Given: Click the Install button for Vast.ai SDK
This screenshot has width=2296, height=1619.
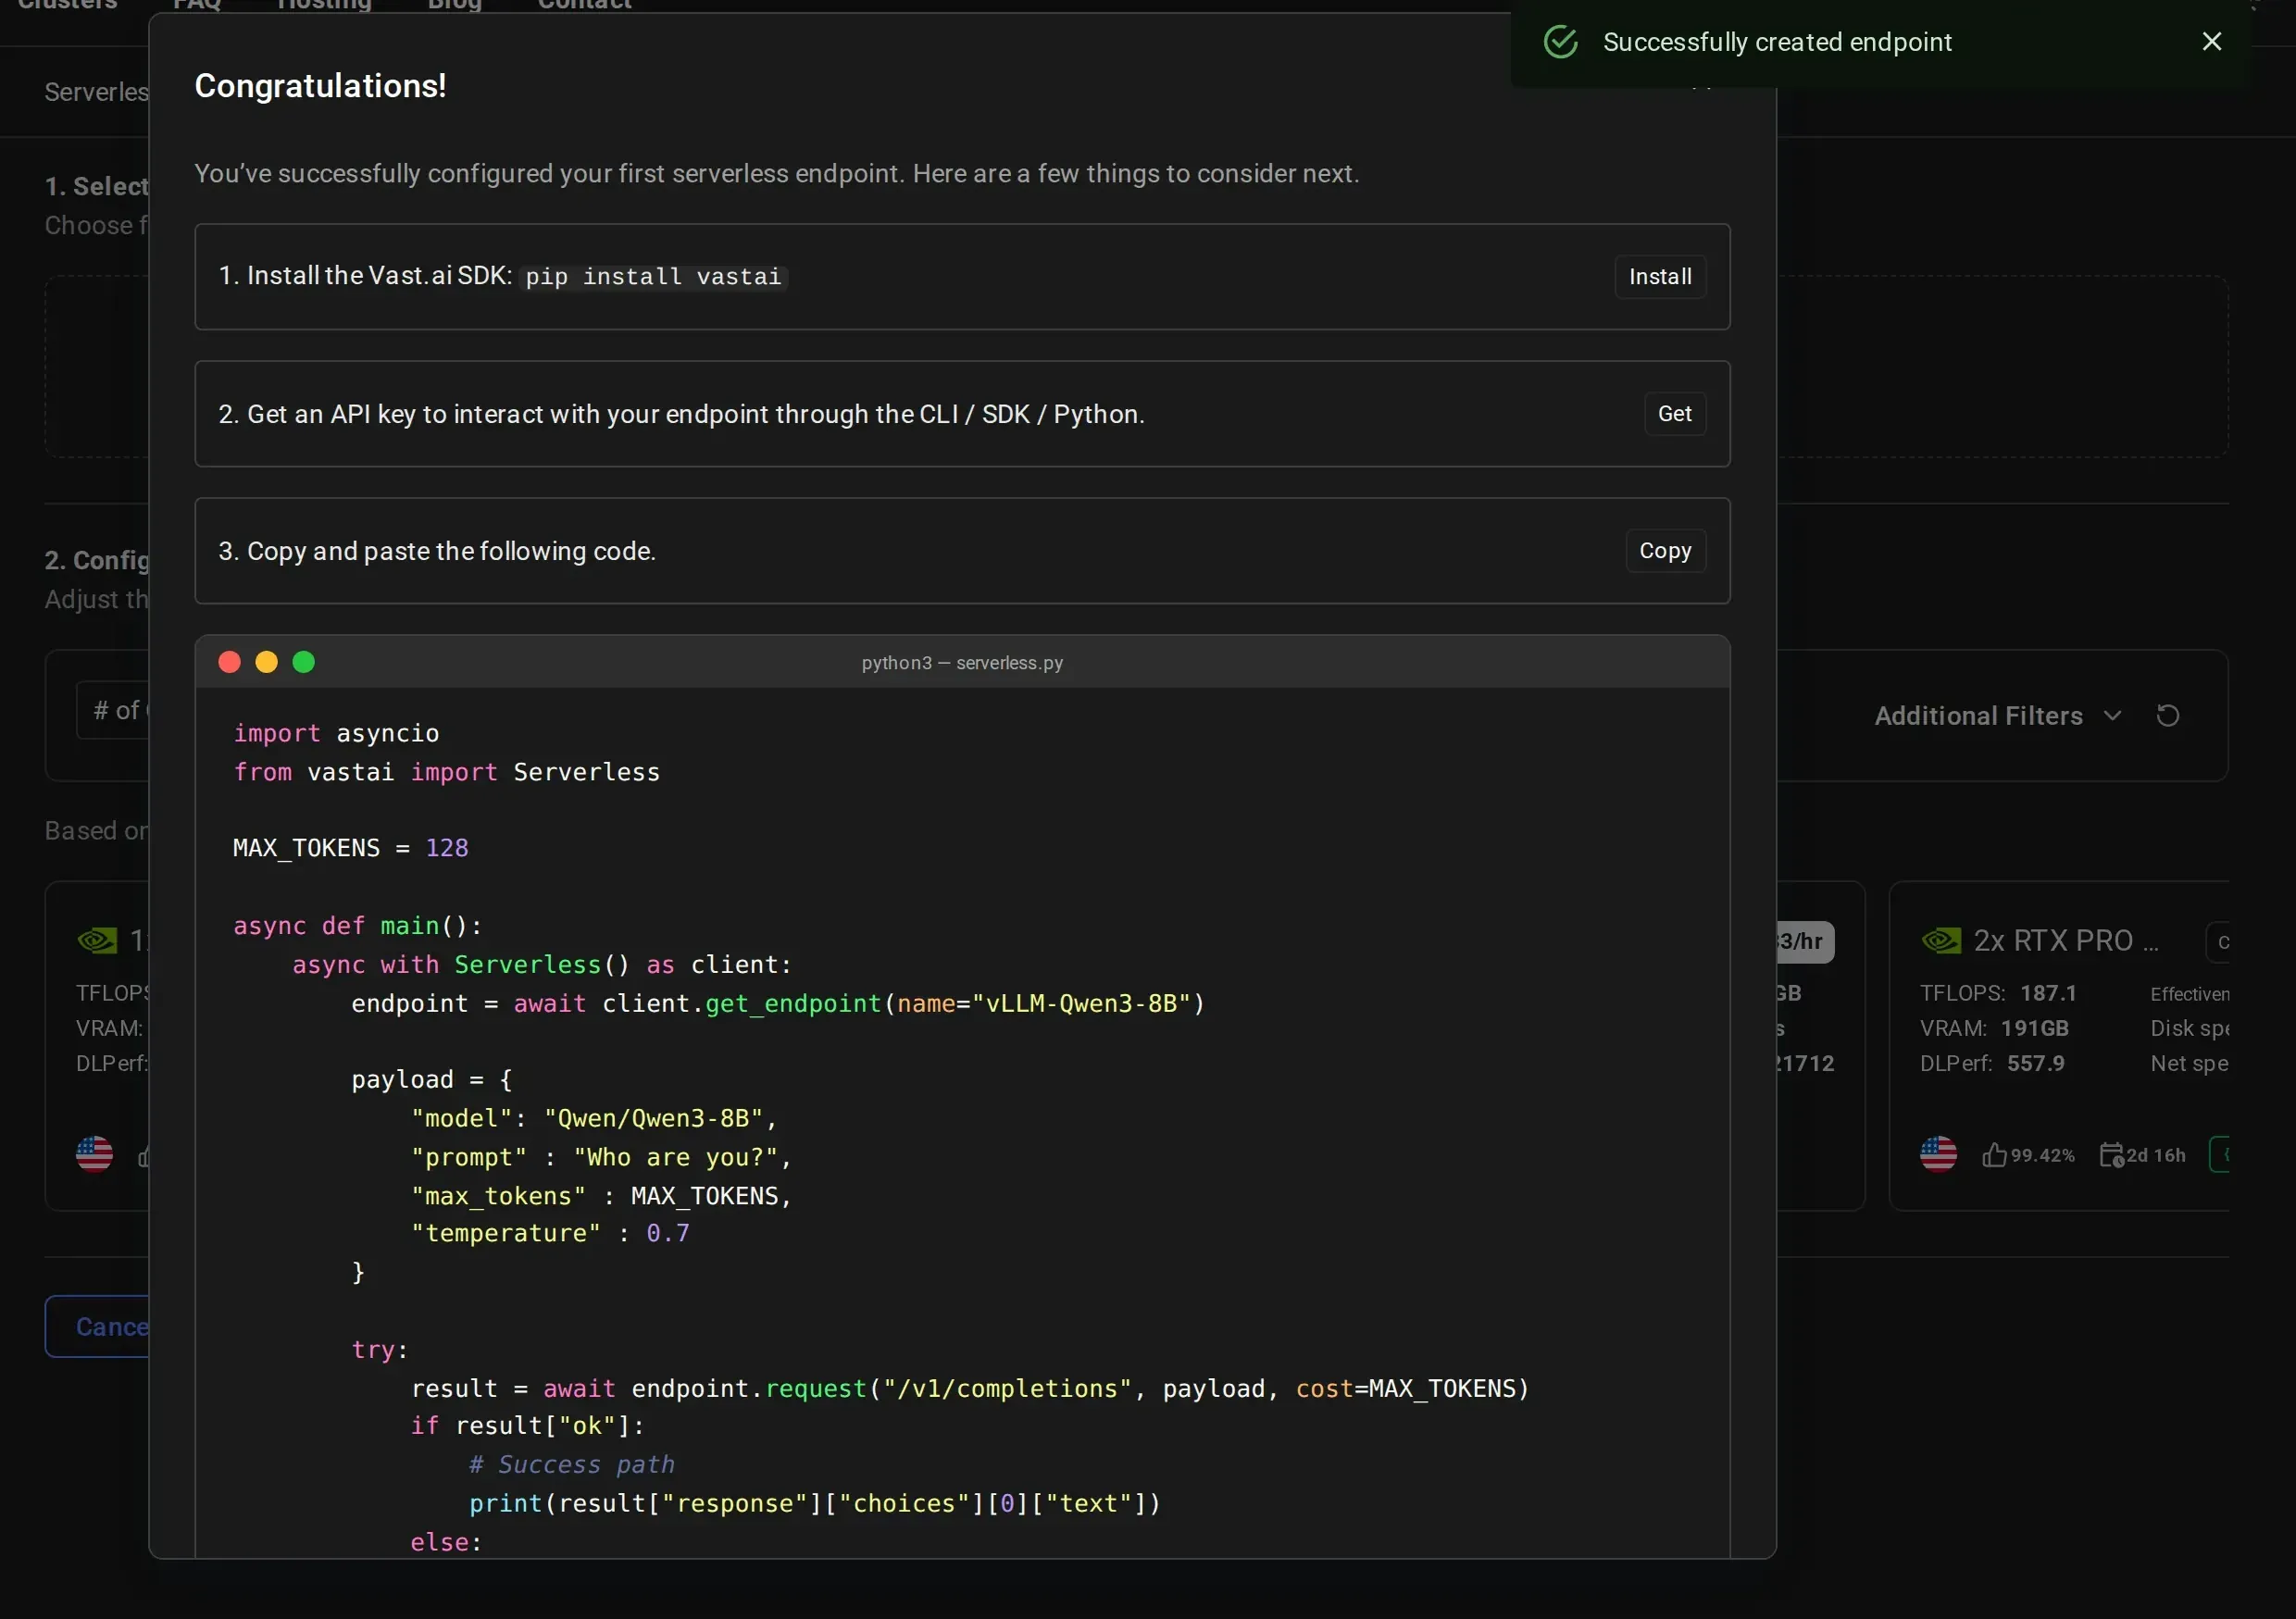Looking at the screenshot, I should click(1660, 276).
